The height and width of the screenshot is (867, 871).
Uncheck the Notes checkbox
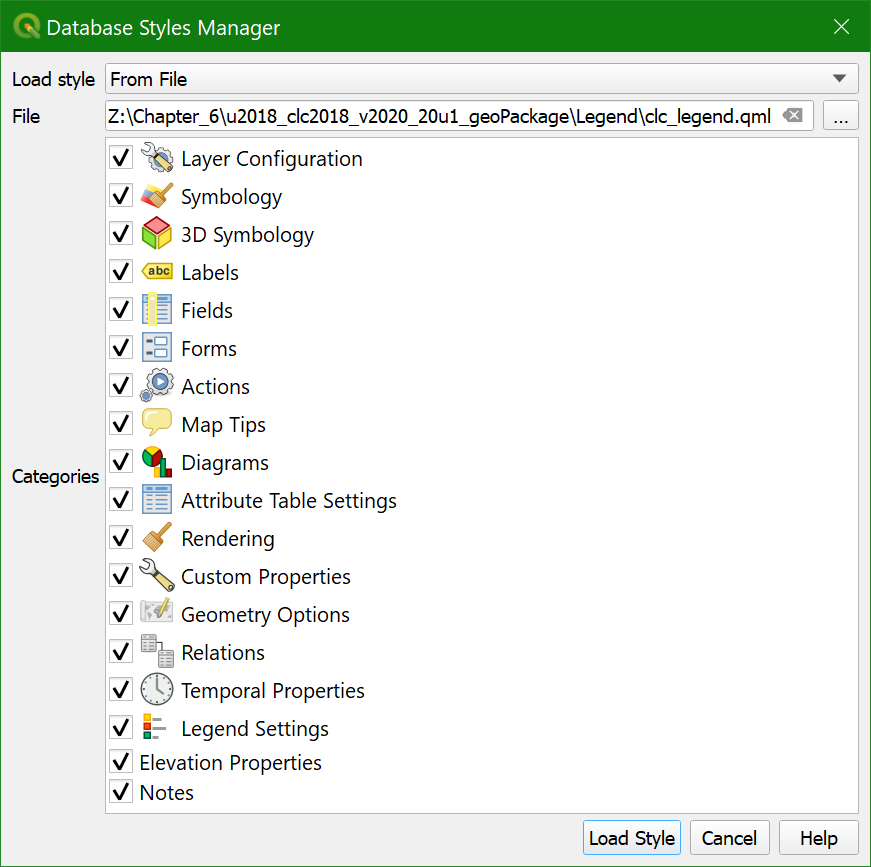point(121,792)
